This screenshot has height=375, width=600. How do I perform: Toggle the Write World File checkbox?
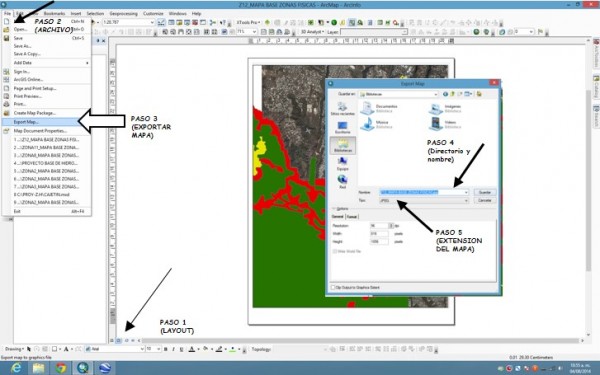click(335, 251)
